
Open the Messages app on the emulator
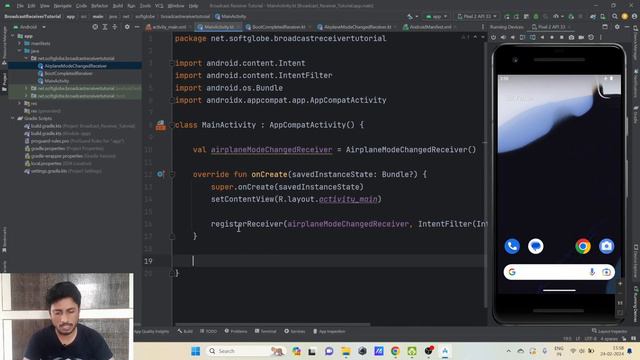point(536,246)
